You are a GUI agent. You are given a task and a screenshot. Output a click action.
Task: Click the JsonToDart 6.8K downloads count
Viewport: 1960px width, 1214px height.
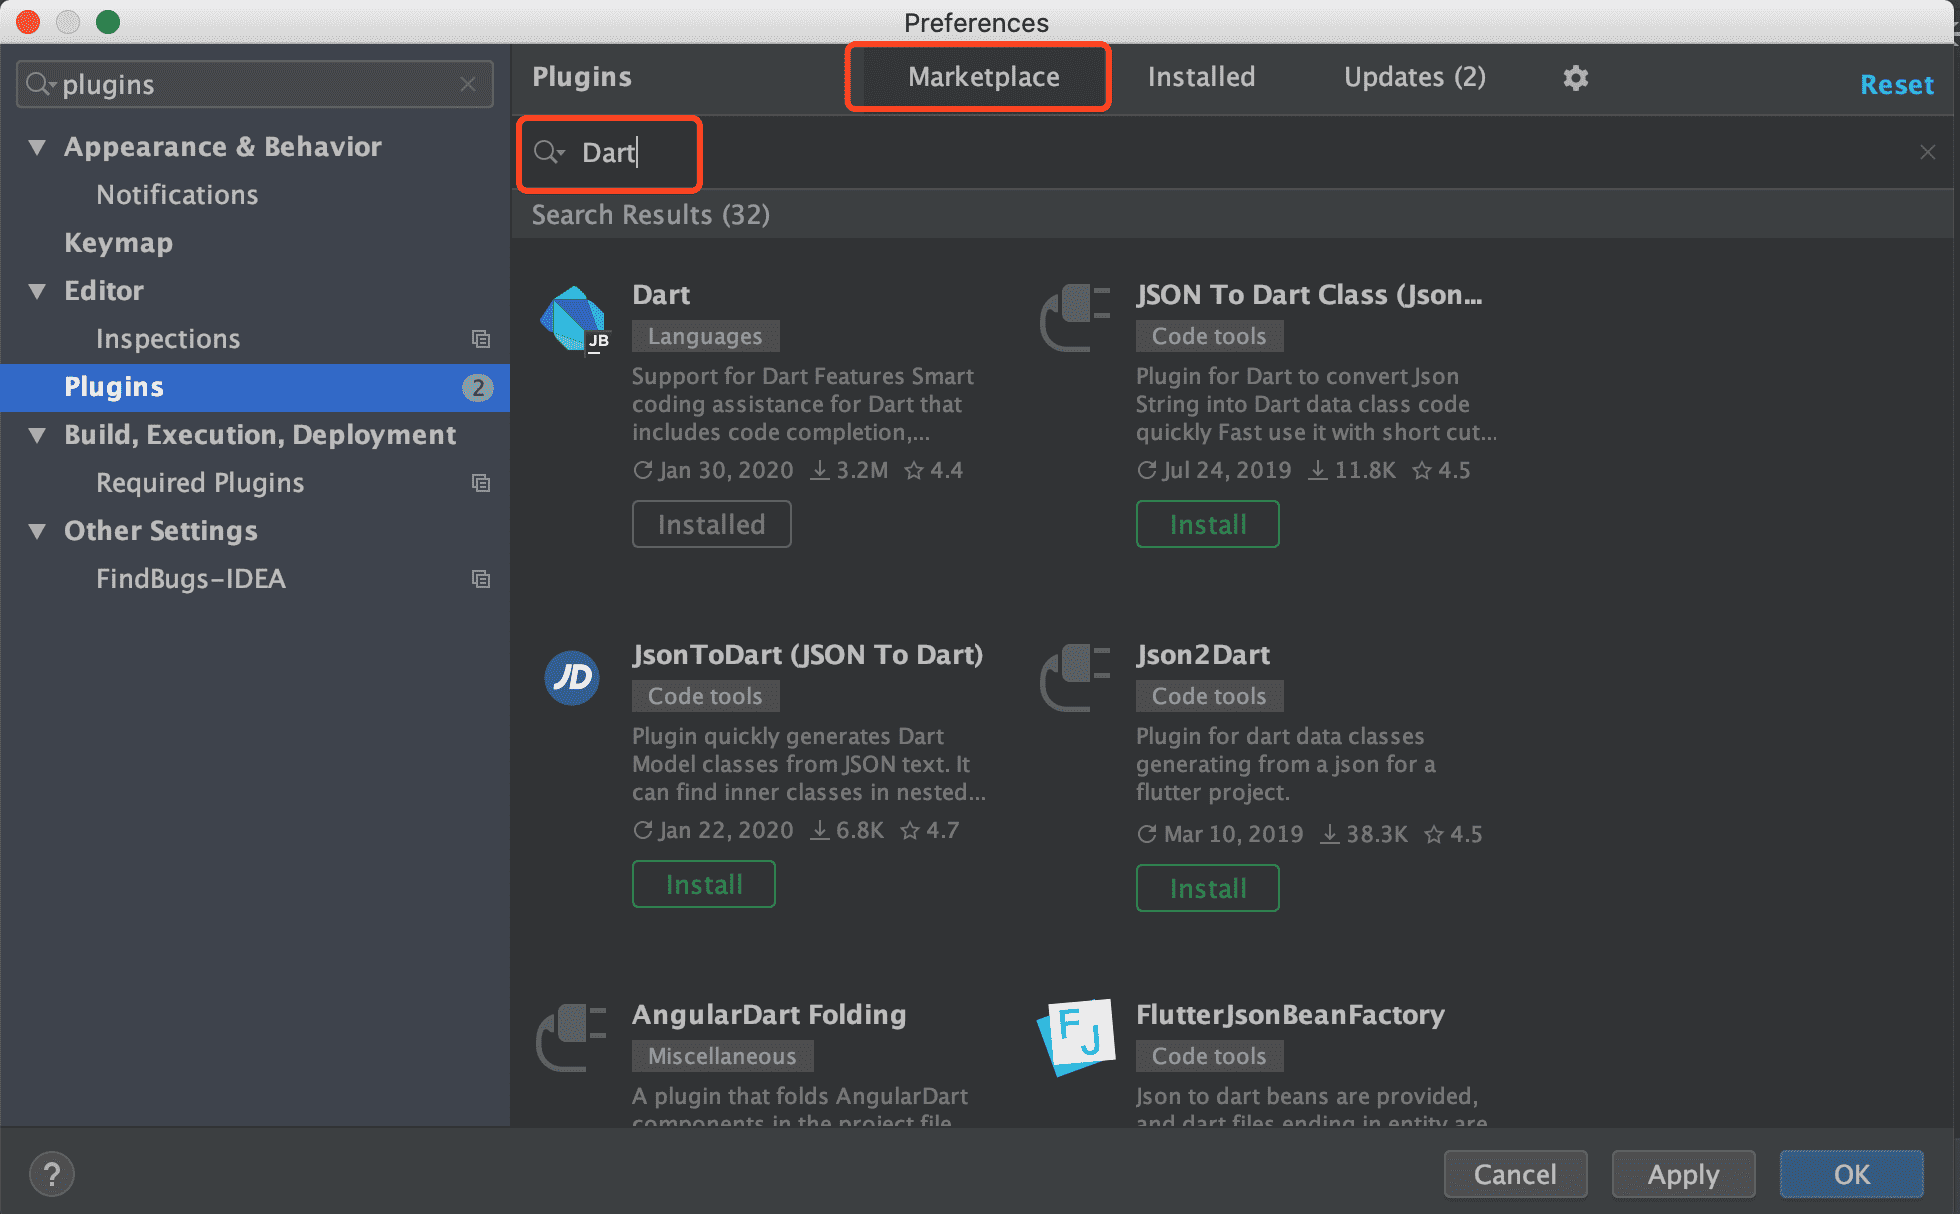click(847, 830)
